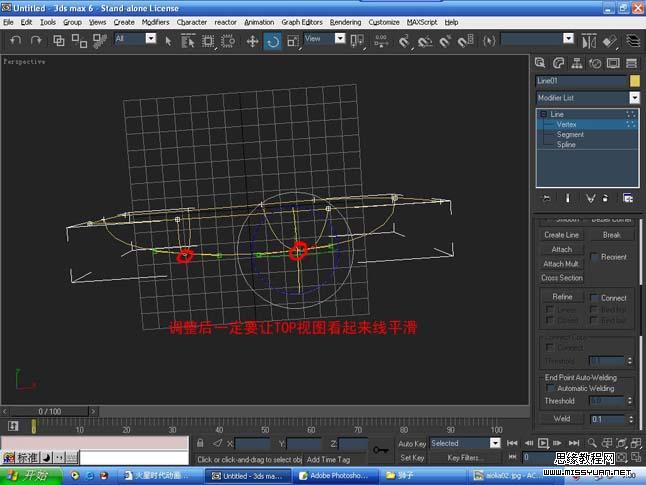
Task: Click the Cross Section button
Action: point(561,278)
